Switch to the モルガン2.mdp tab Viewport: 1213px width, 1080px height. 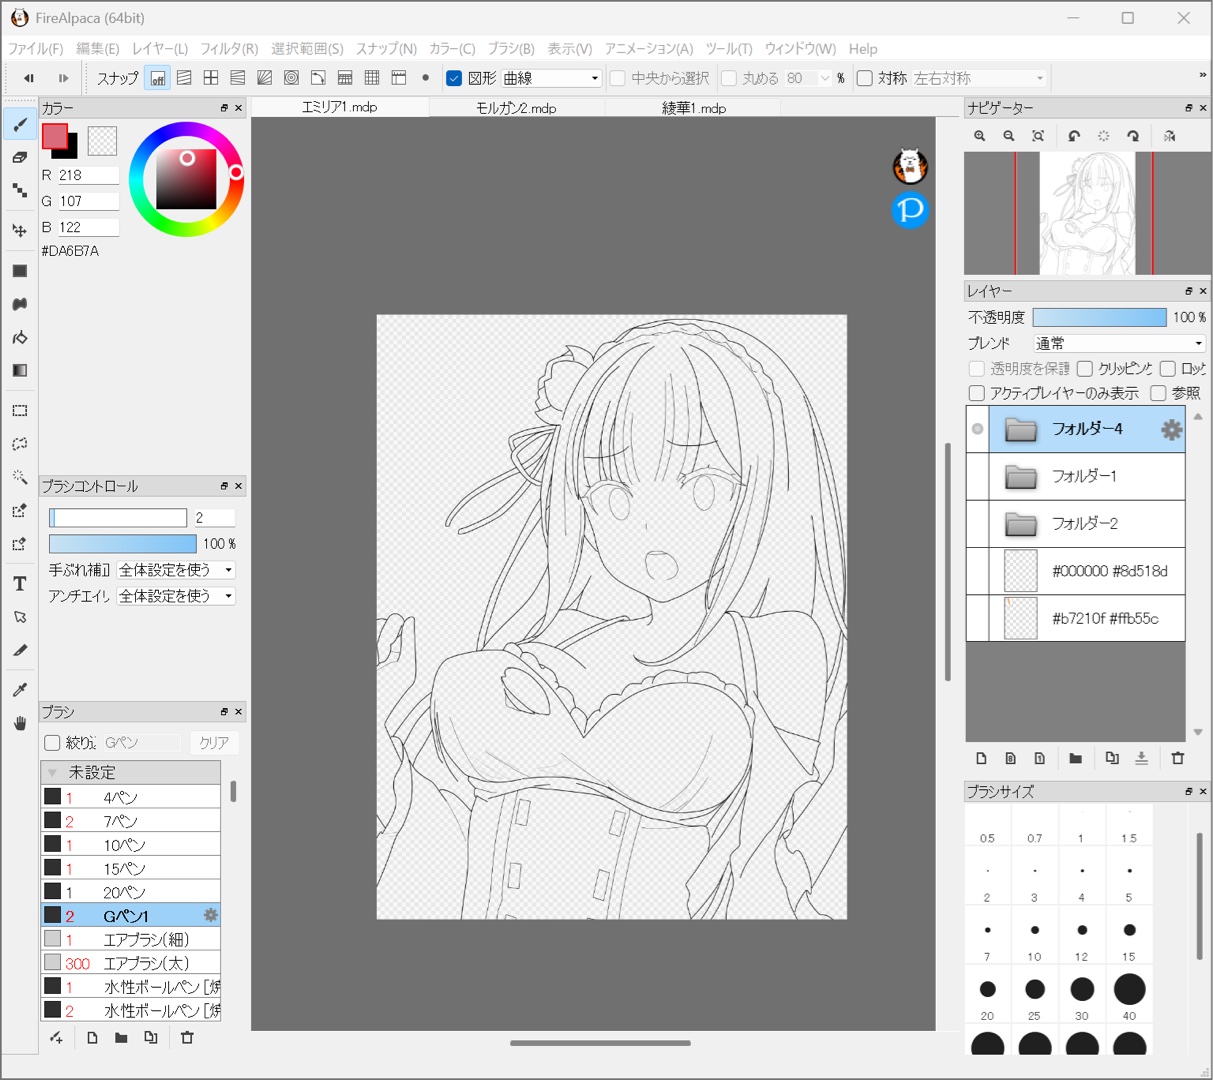516,108
